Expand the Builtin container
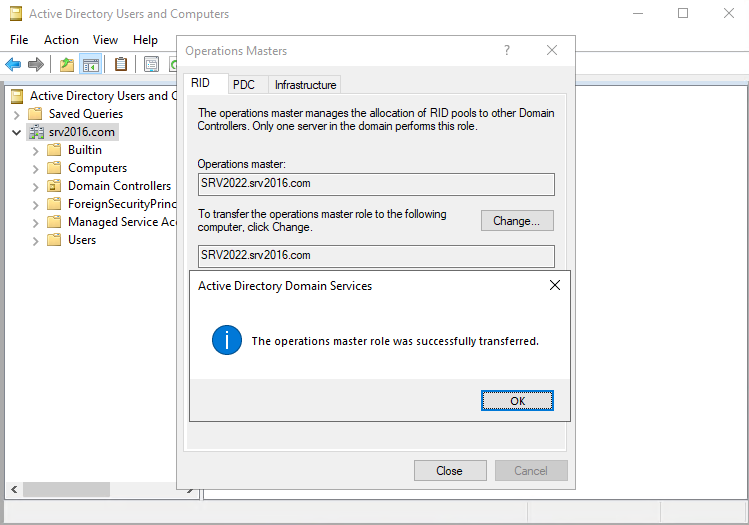This screenshot has width=749, height=525. tap(35, 151)
